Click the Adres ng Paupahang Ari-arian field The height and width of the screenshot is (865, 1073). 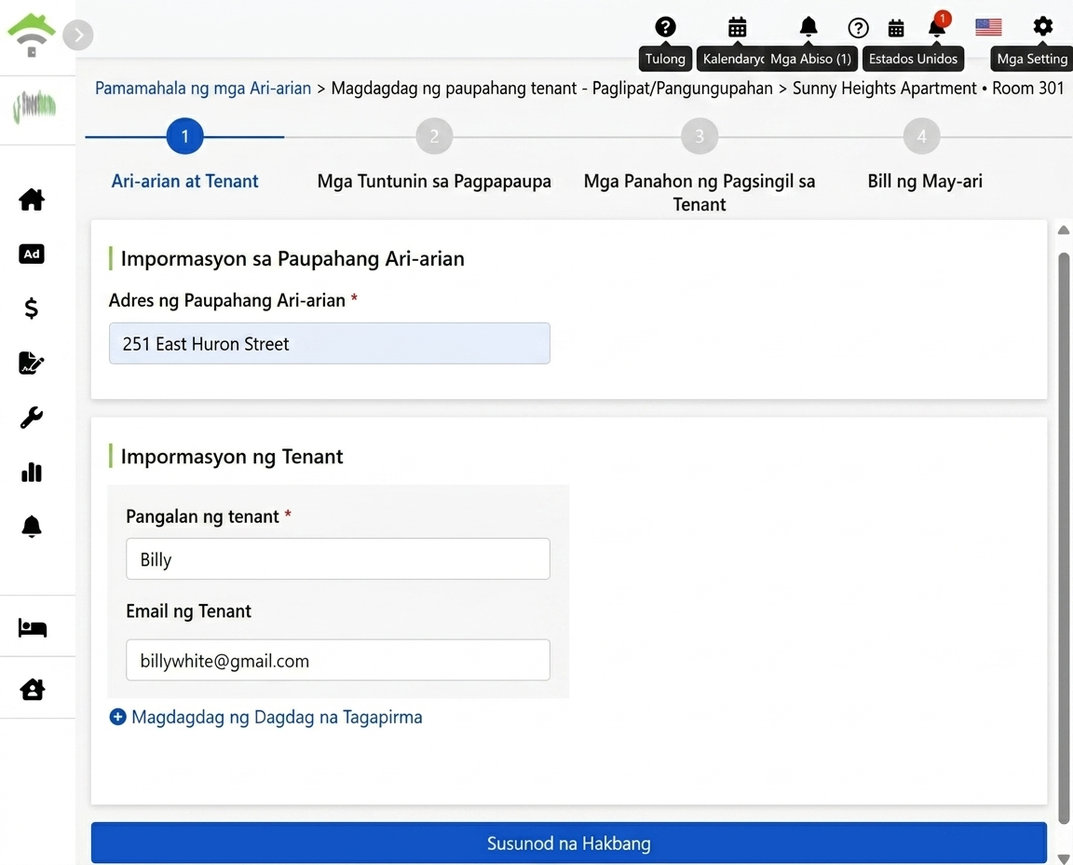click(329, 344)
